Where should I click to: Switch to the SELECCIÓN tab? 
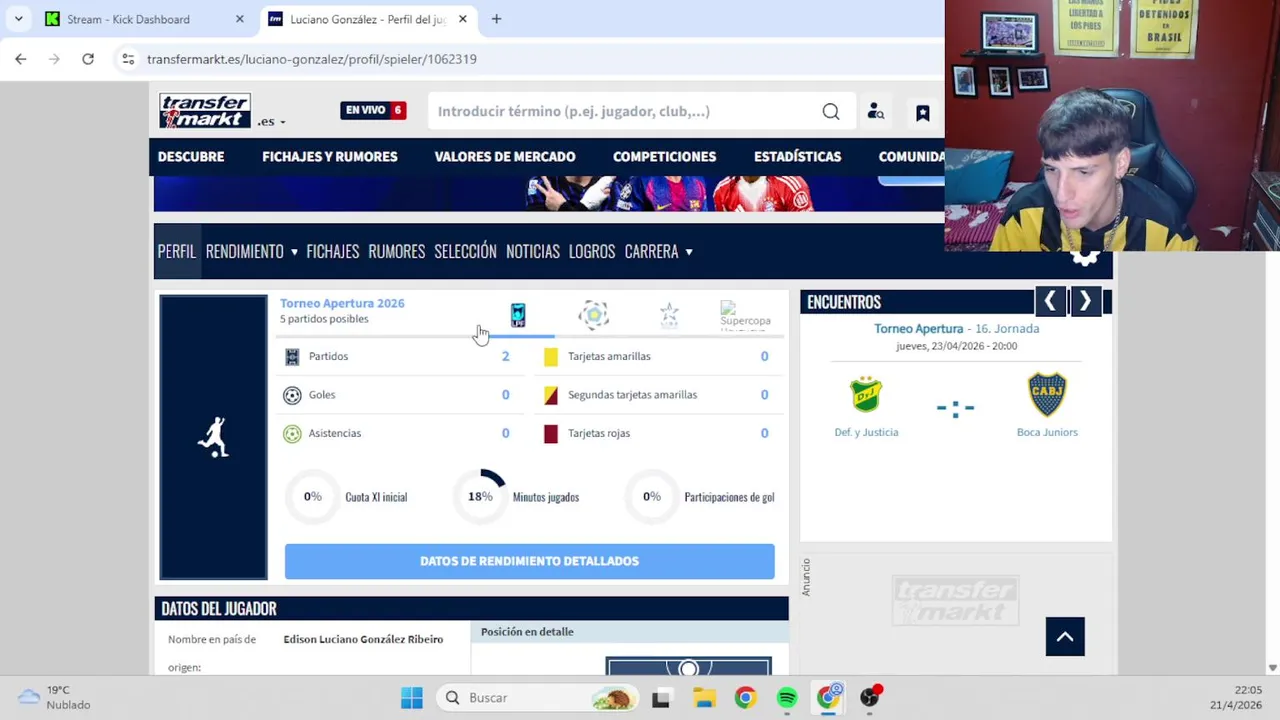[x=465, y=251]
